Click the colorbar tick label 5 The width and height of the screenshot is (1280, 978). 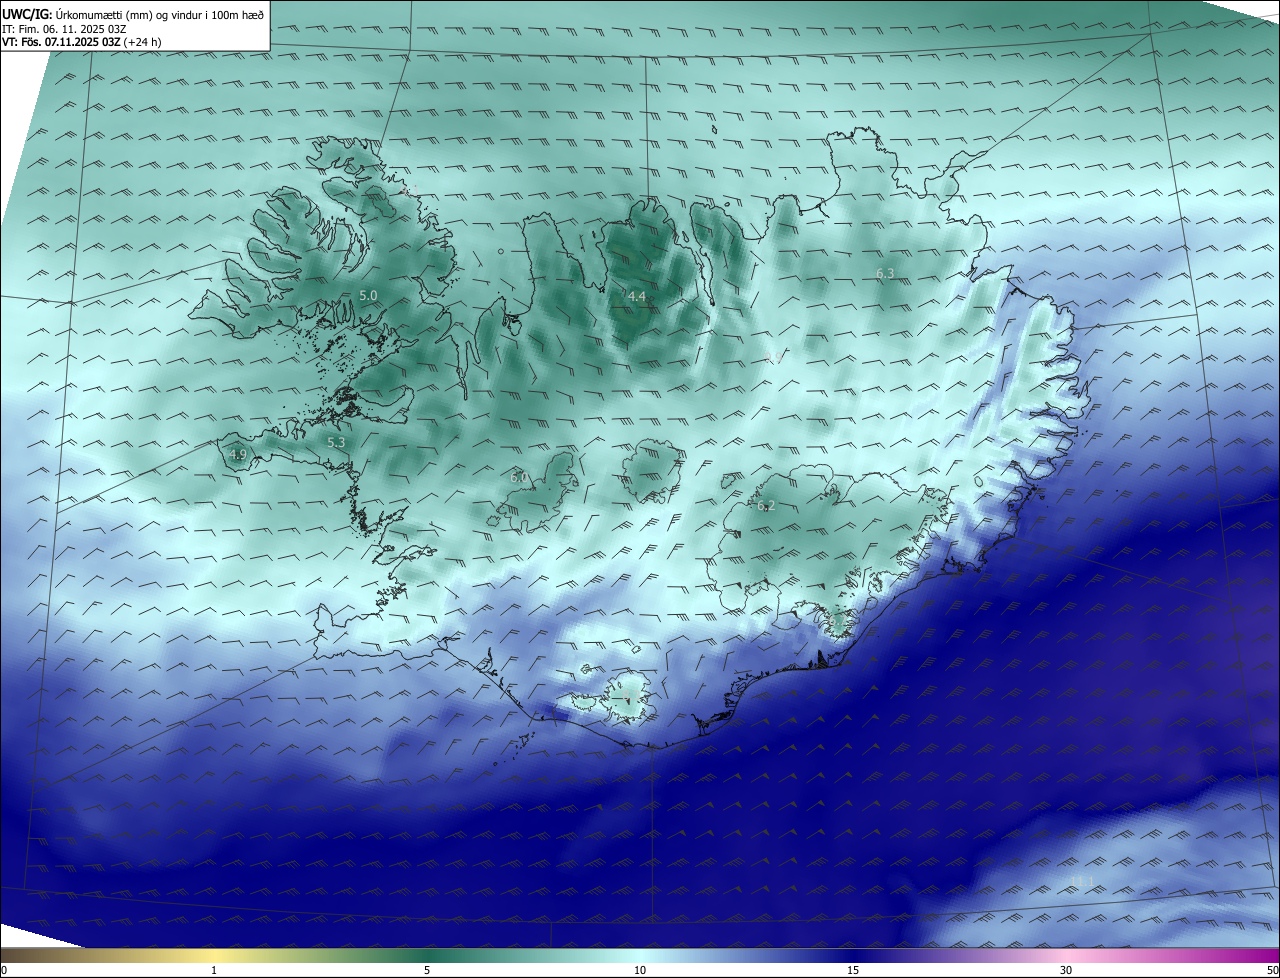pos(427,970)
